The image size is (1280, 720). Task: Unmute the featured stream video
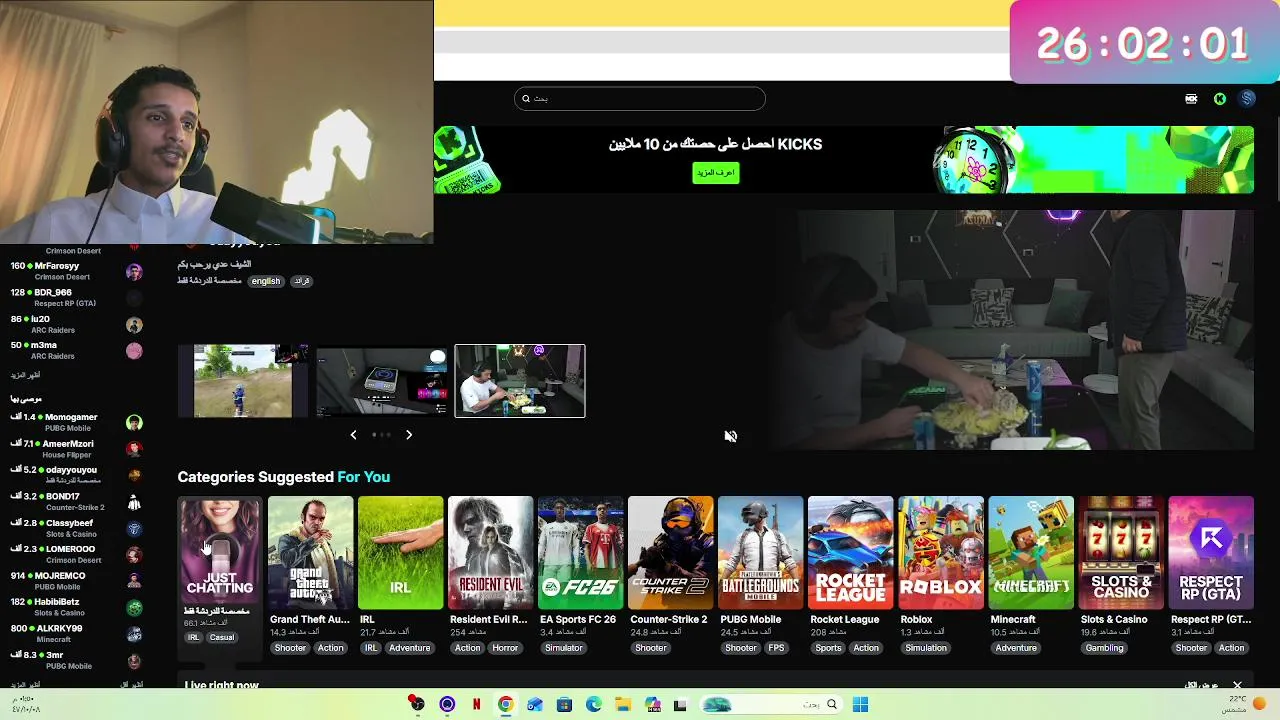[x=731, y=436]
